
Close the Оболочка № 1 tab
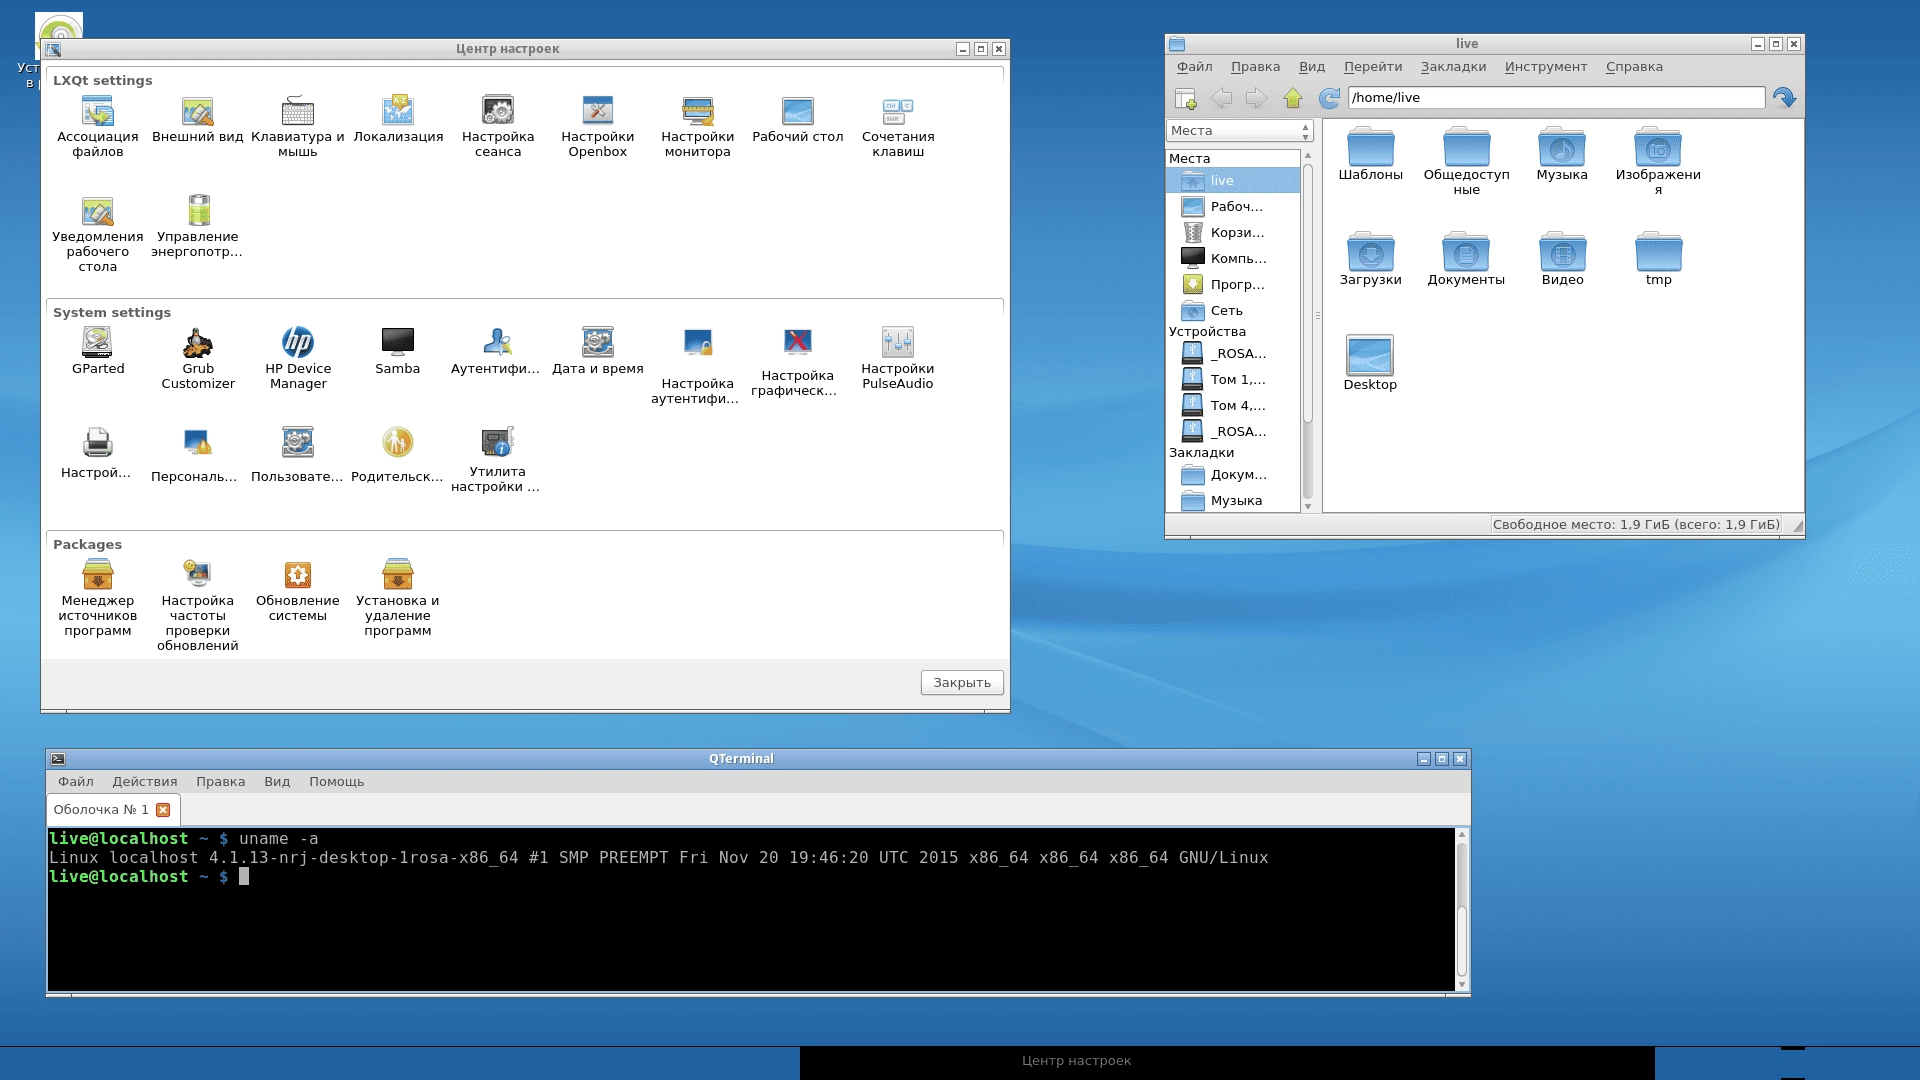click(x=163, y=810)
